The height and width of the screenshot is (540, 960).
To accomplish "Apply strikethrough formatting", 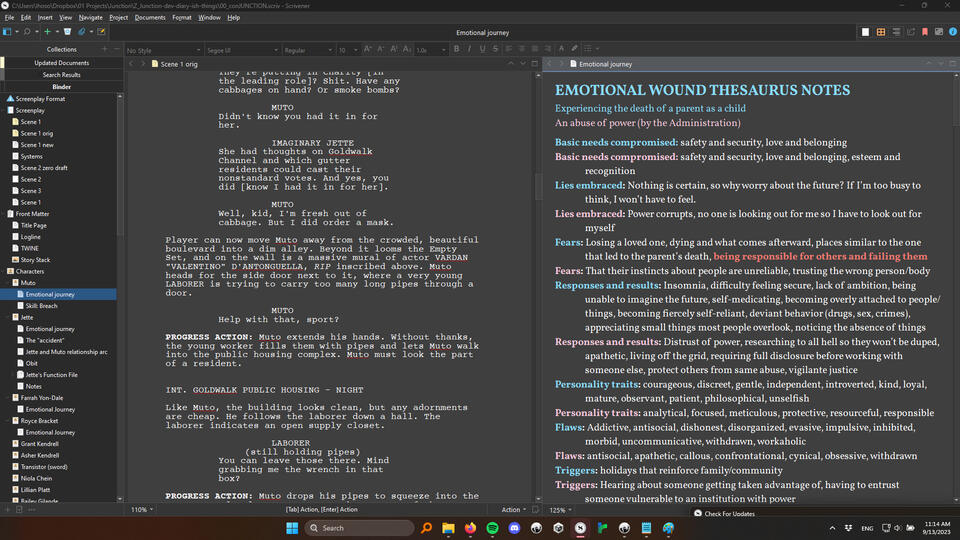I will pos(495,49).
